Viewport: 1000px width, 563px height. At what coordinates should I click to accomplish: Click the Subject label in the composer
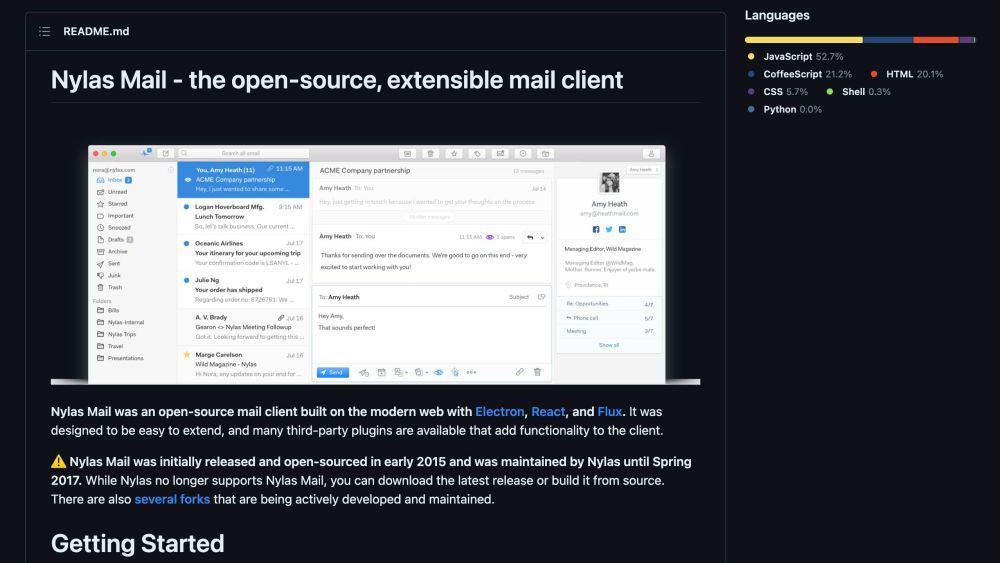518,297
